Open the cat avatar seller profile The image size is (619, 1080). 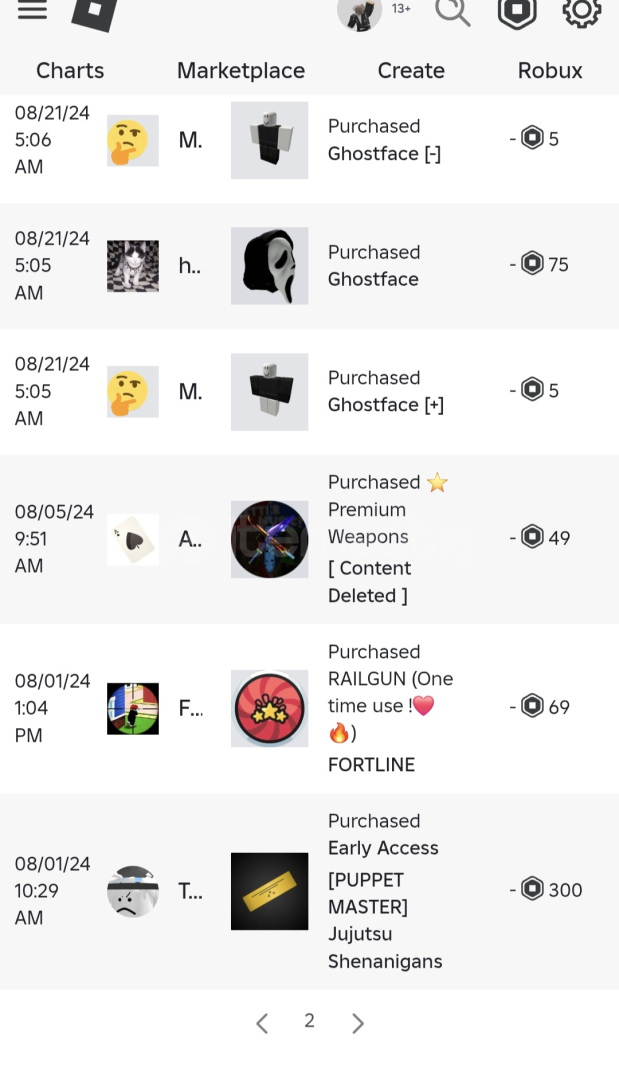(133, 265)
